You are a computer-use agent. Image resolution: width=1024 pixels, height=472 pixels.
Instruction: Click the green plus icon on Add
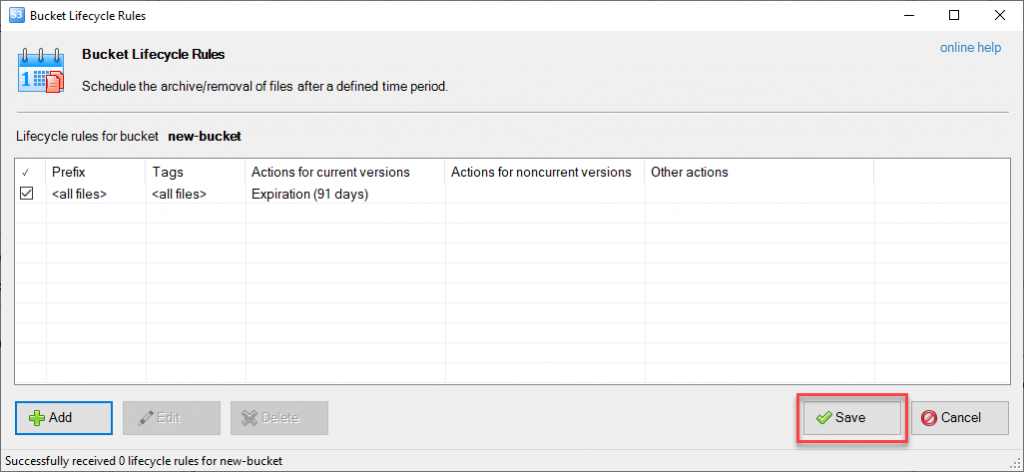coord(36,418)
